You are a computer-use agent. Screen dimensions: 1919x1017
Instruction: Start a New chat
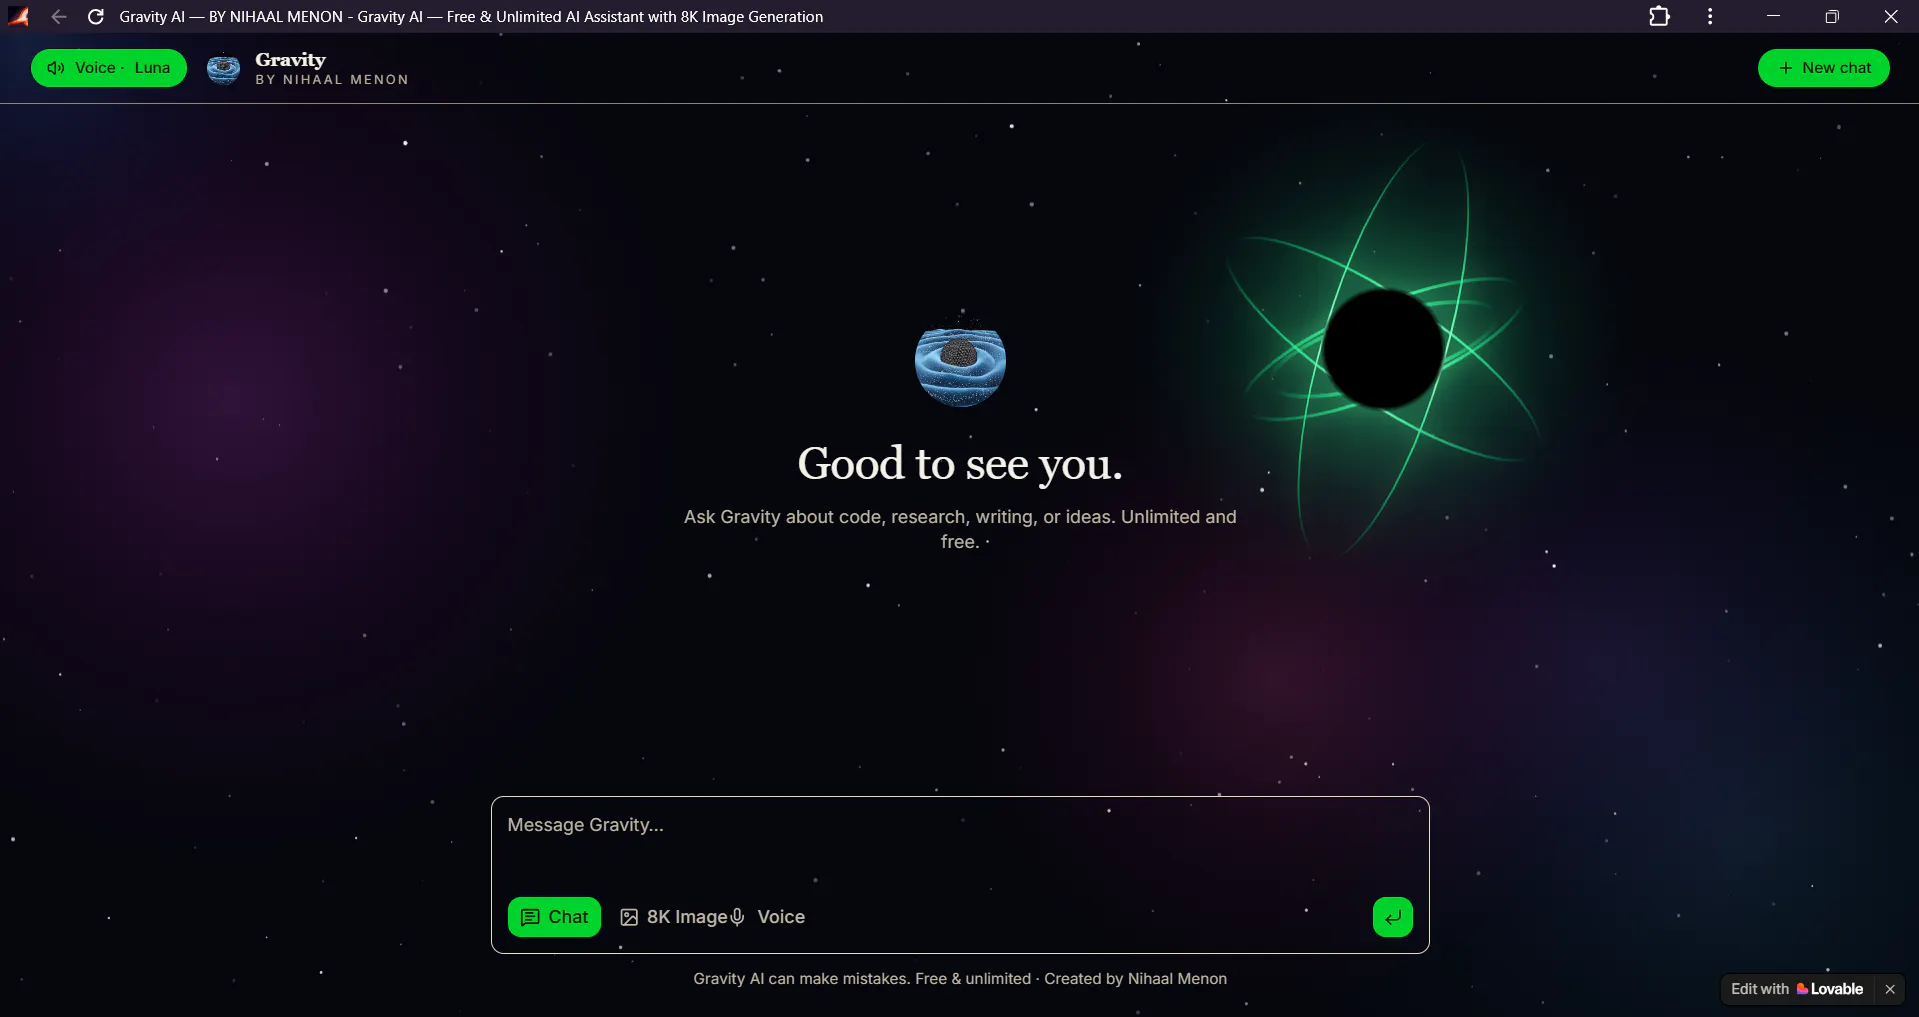coord(1823,68)
